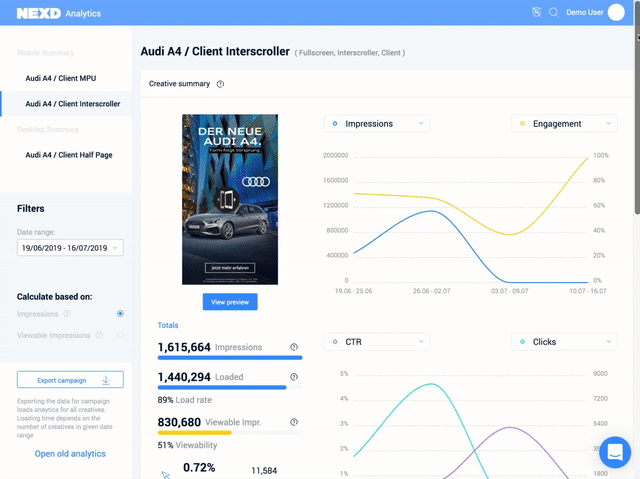Click info icon beside Impressions filter option
The width and height of the screenshot is (640, 479).
click(x=67, y=313)
